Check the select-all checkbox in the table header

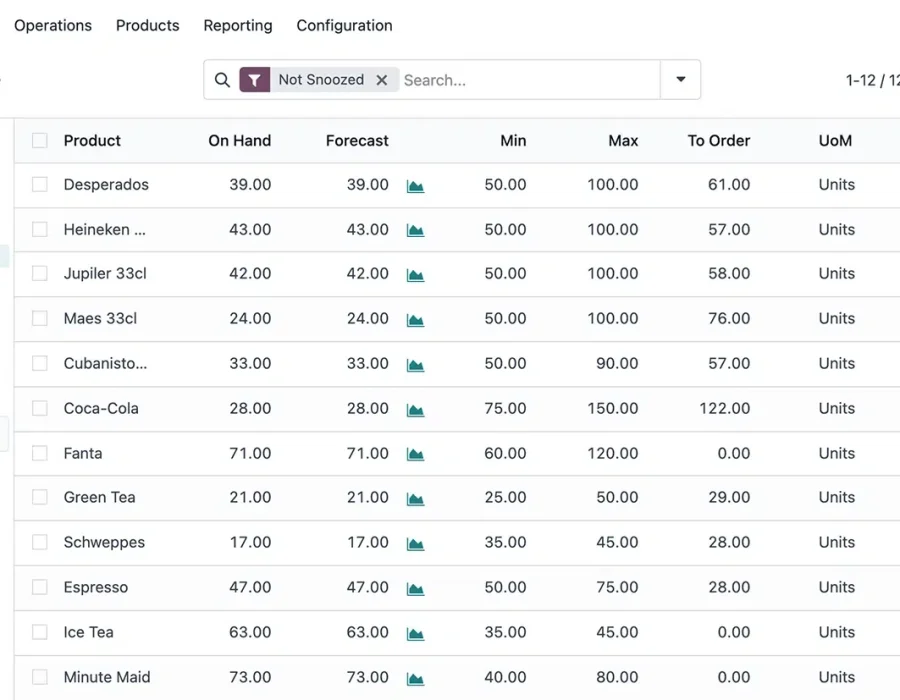point(39,140)
